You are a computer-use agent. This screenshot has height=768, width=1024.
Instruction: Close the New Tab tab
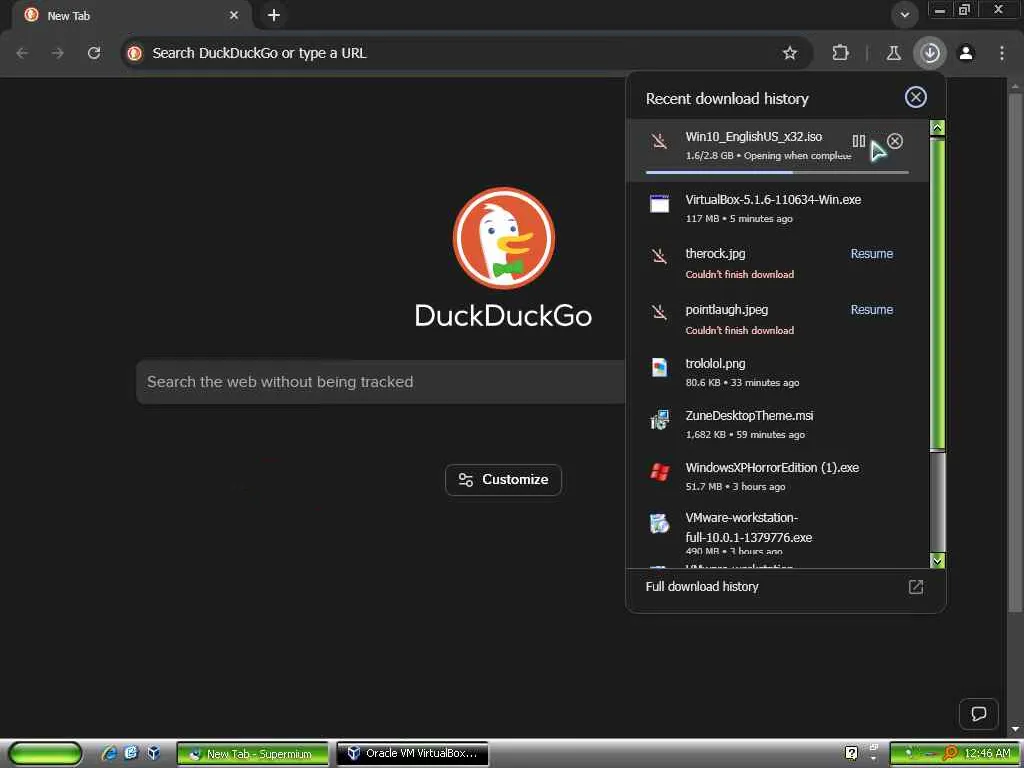point(234,15)
